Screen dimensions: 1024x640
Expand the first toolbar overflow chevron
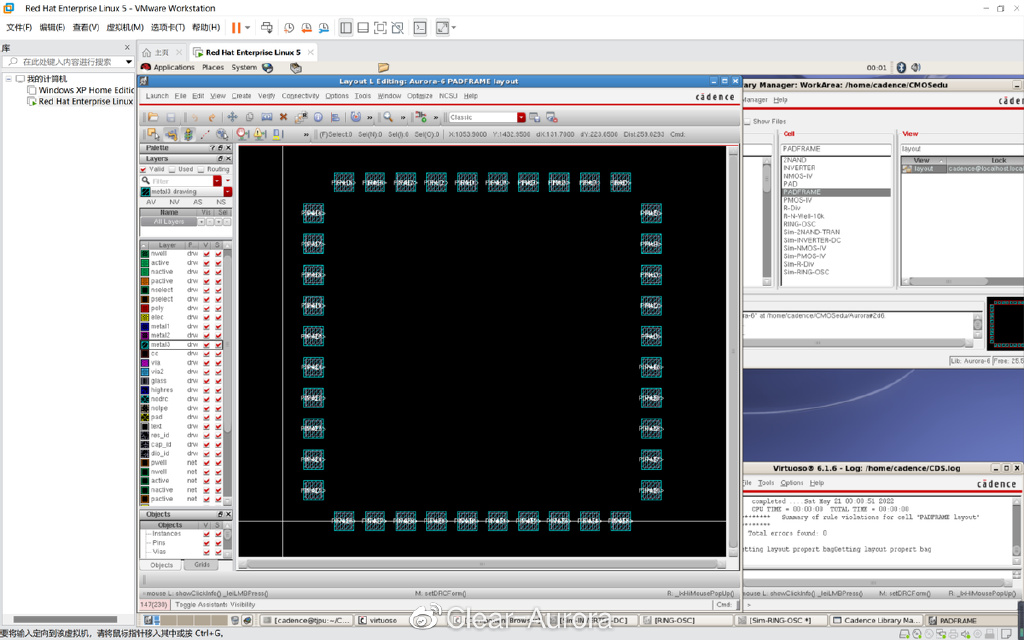pyautogui.click(x=370, y=118)
